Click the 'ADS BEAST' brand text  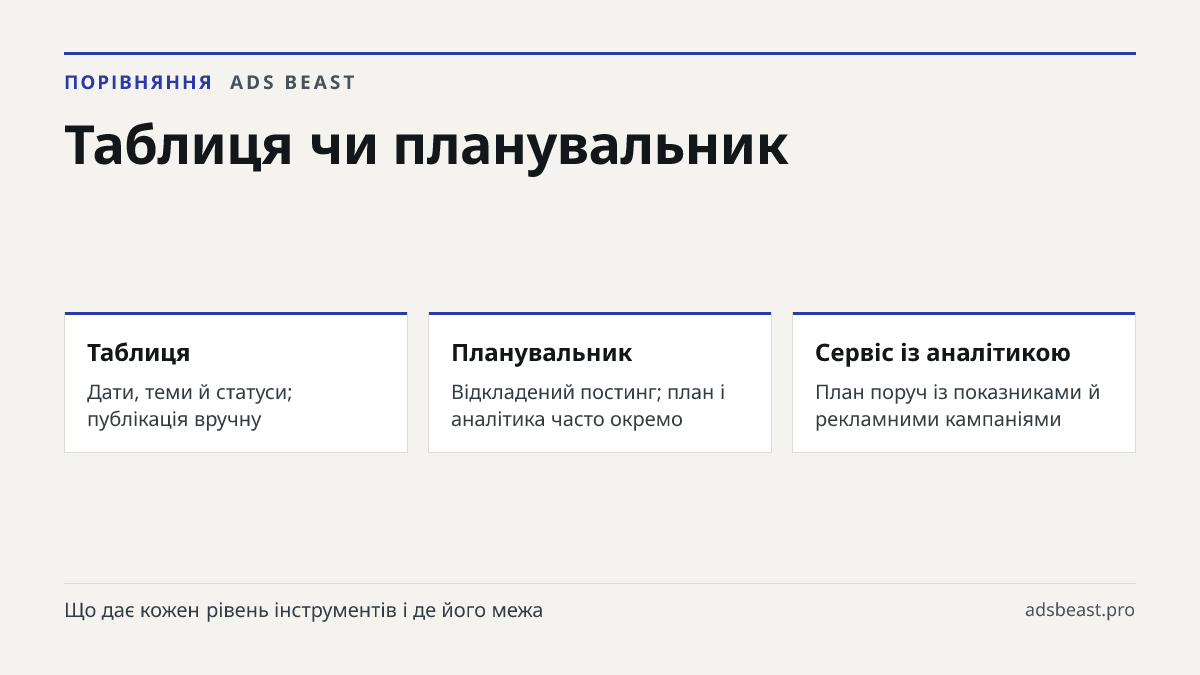[x=293, y=83]
